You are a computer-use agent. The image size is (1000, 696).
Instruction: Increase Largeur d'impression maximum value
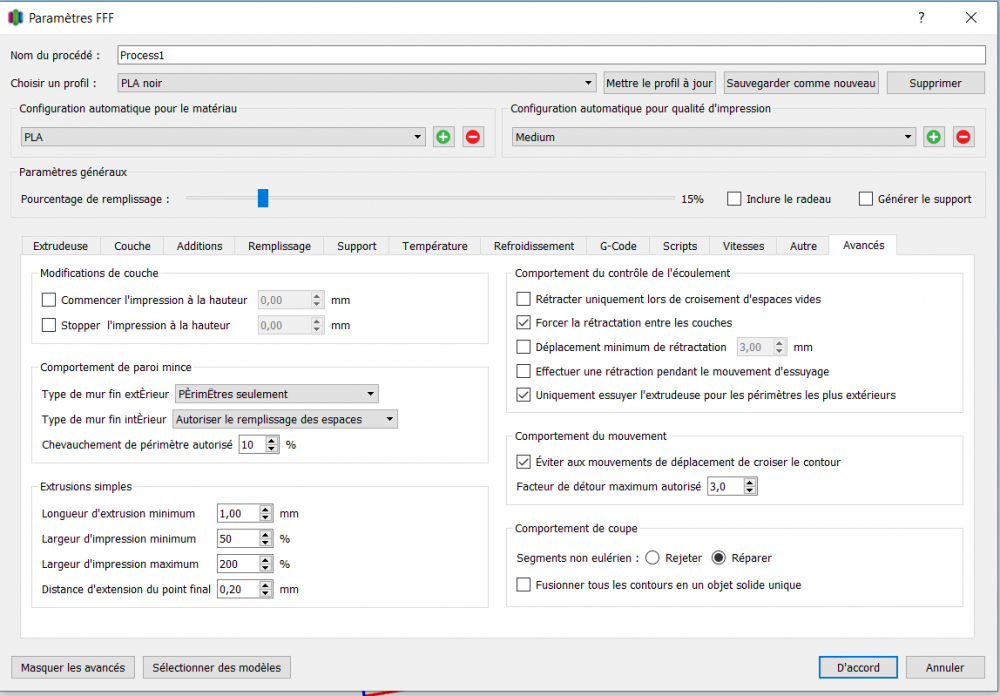pyautogui.click(x=266, y=559)
